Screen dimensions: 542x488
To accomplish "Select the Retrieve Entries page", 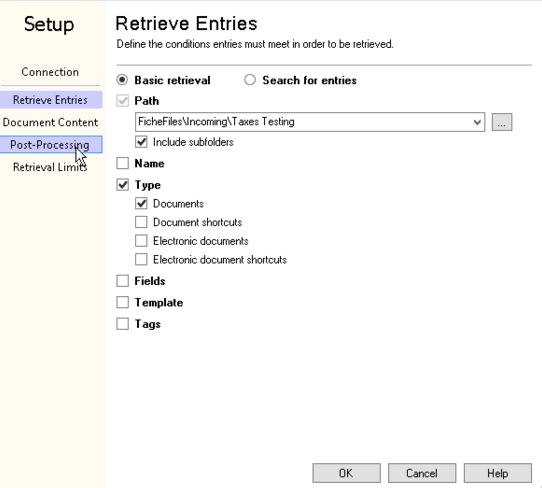I will pyautogui.click(x=51, y=100).
